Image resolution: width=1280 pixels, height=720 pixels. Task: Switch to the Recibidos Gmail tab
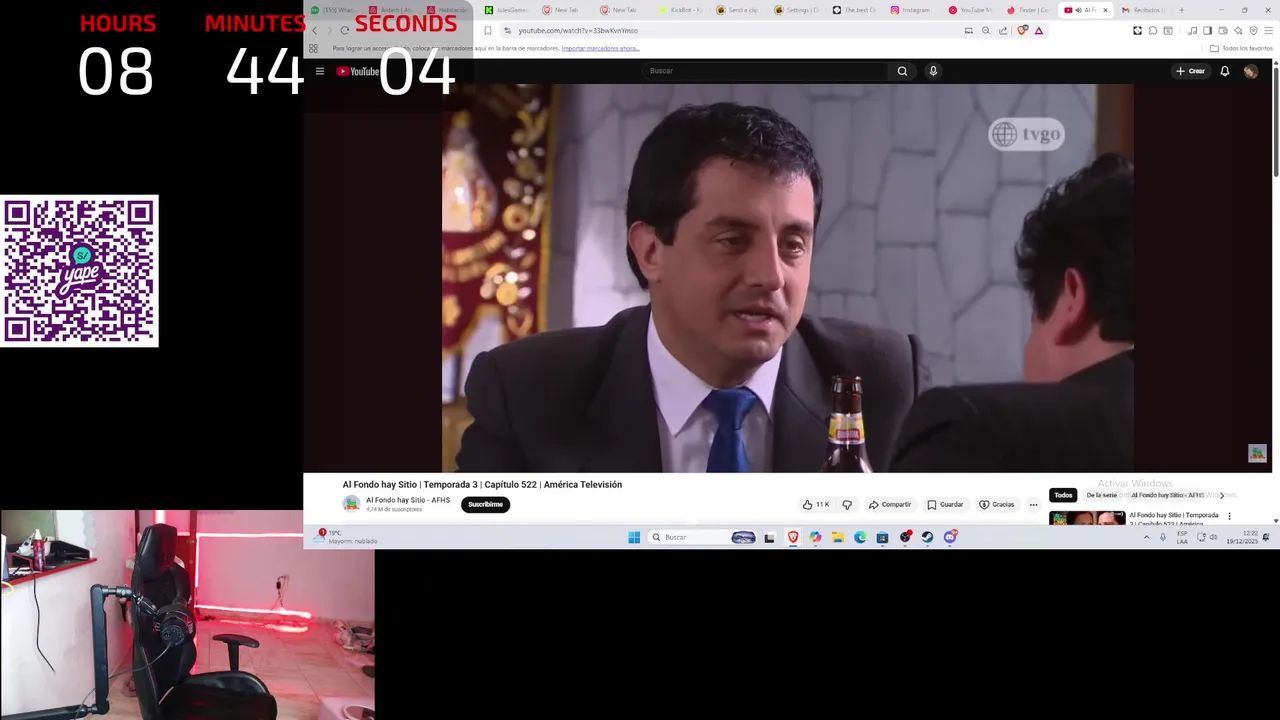(1142, 10)
